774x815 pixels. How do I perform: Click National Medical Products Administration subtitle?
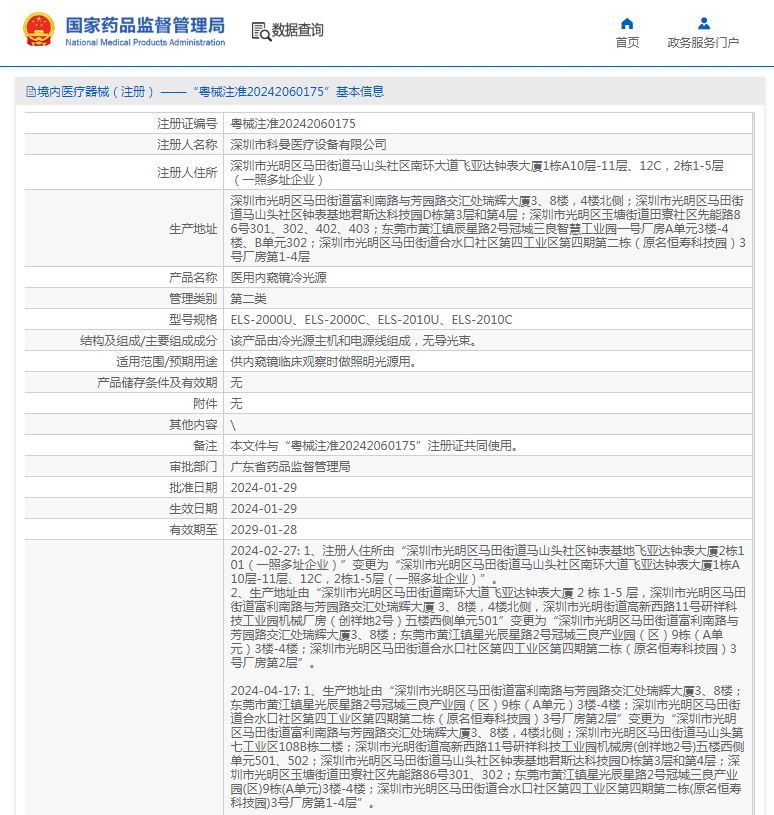[145, 43]
